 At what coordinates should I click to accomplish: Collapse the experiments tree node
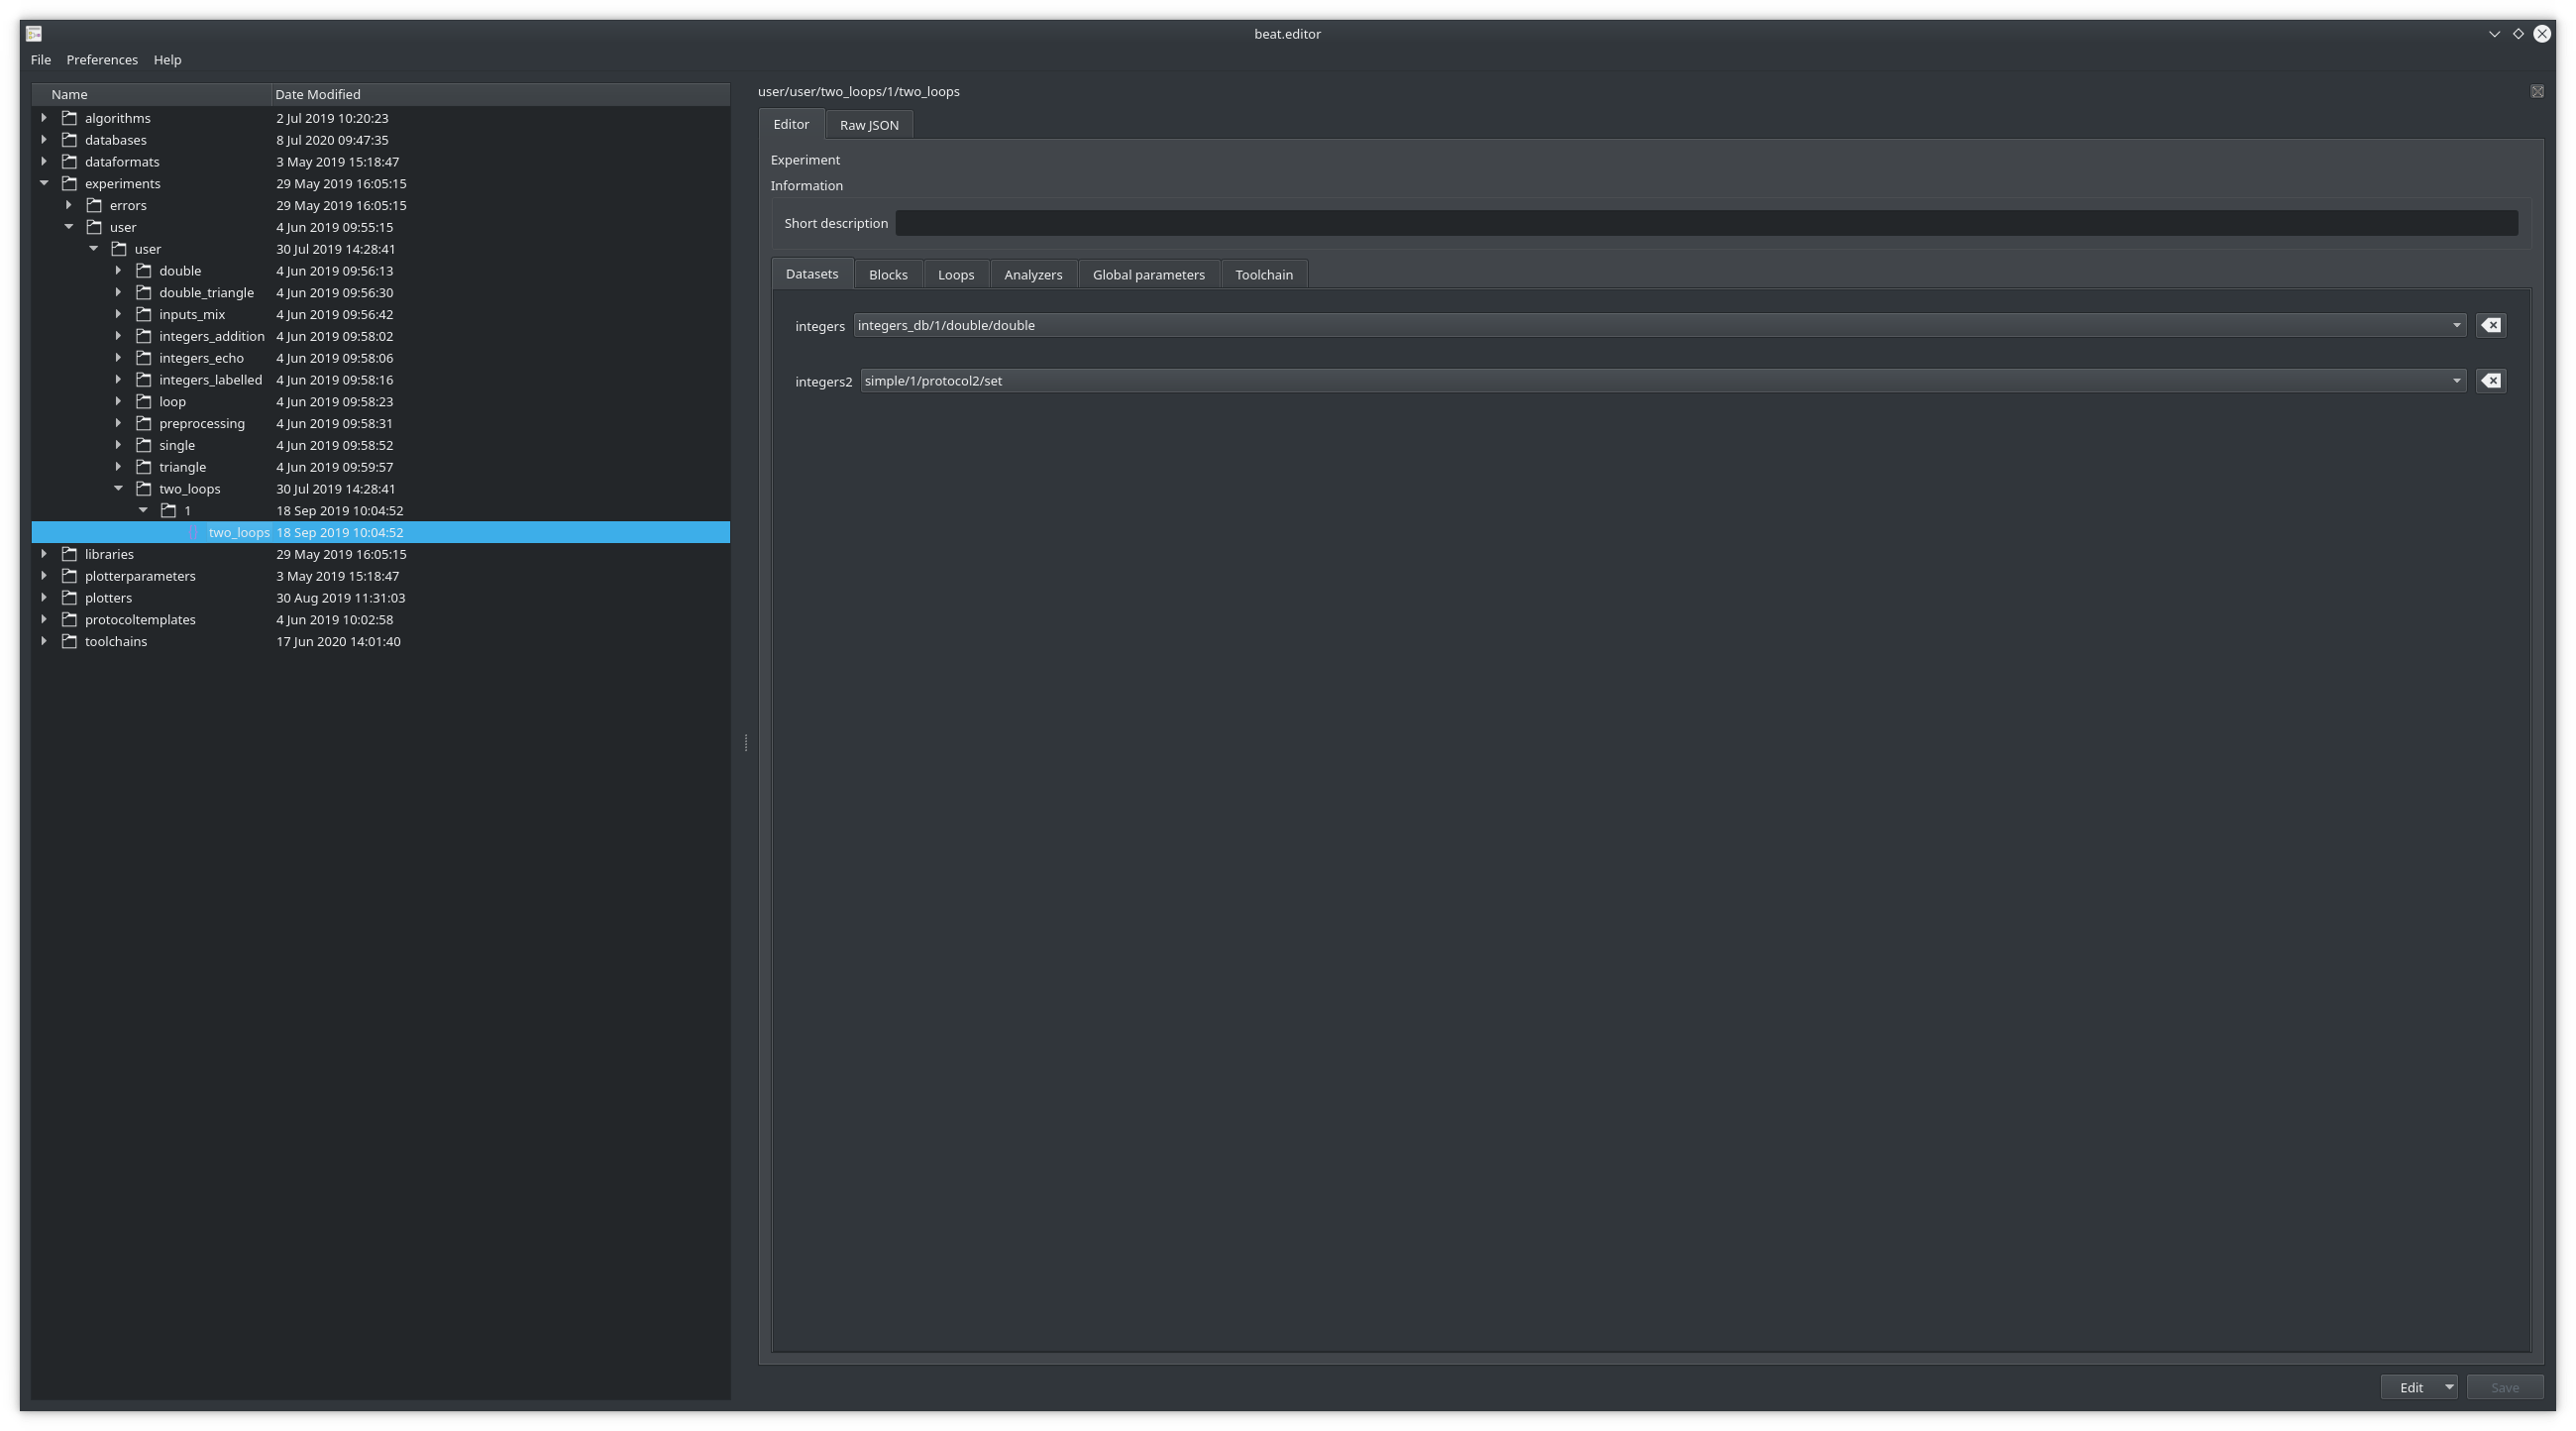tap(44, 183)
